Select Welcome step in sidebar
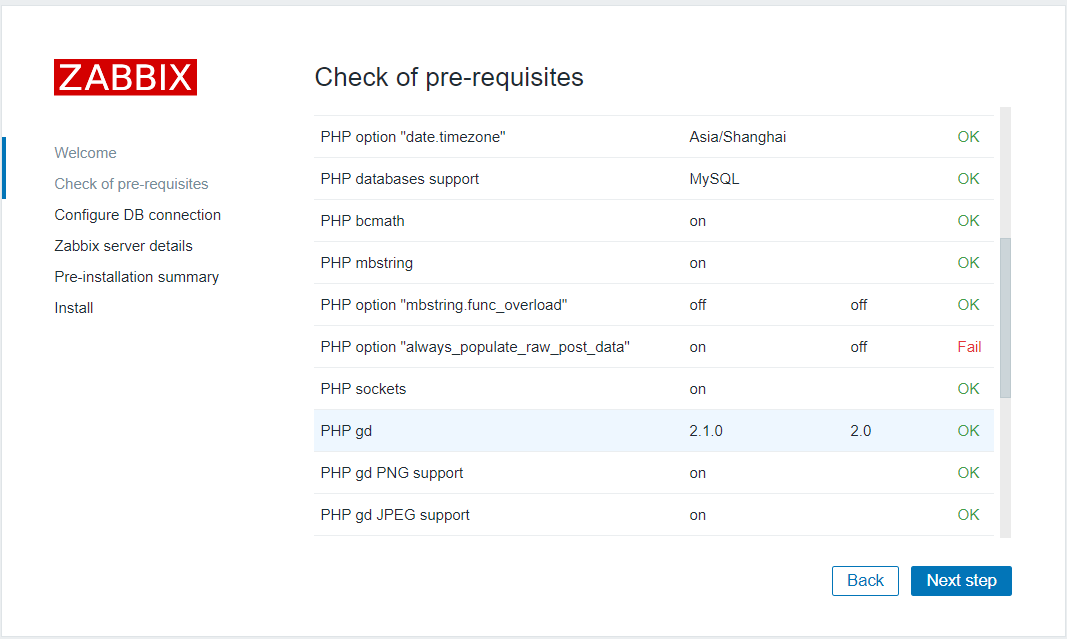 [85, 153]
